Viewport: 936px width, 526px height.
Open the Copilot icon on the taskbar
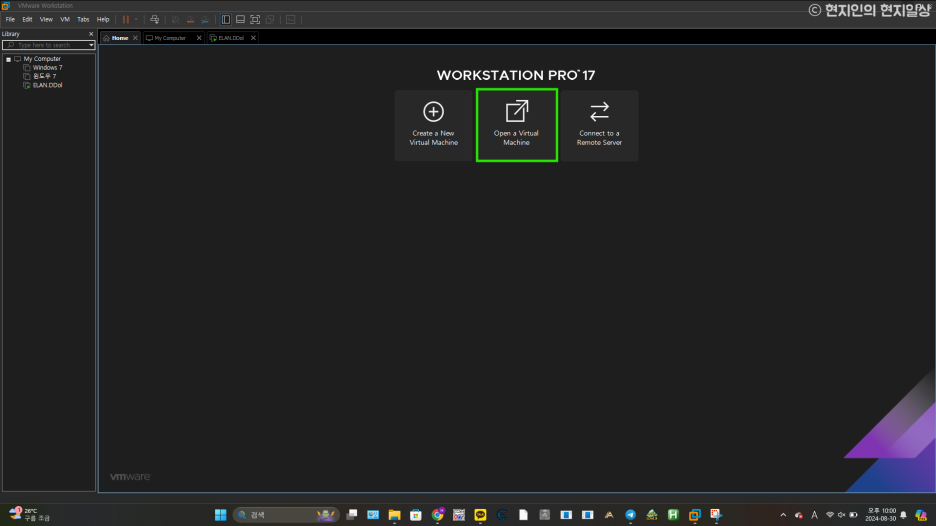921,515
